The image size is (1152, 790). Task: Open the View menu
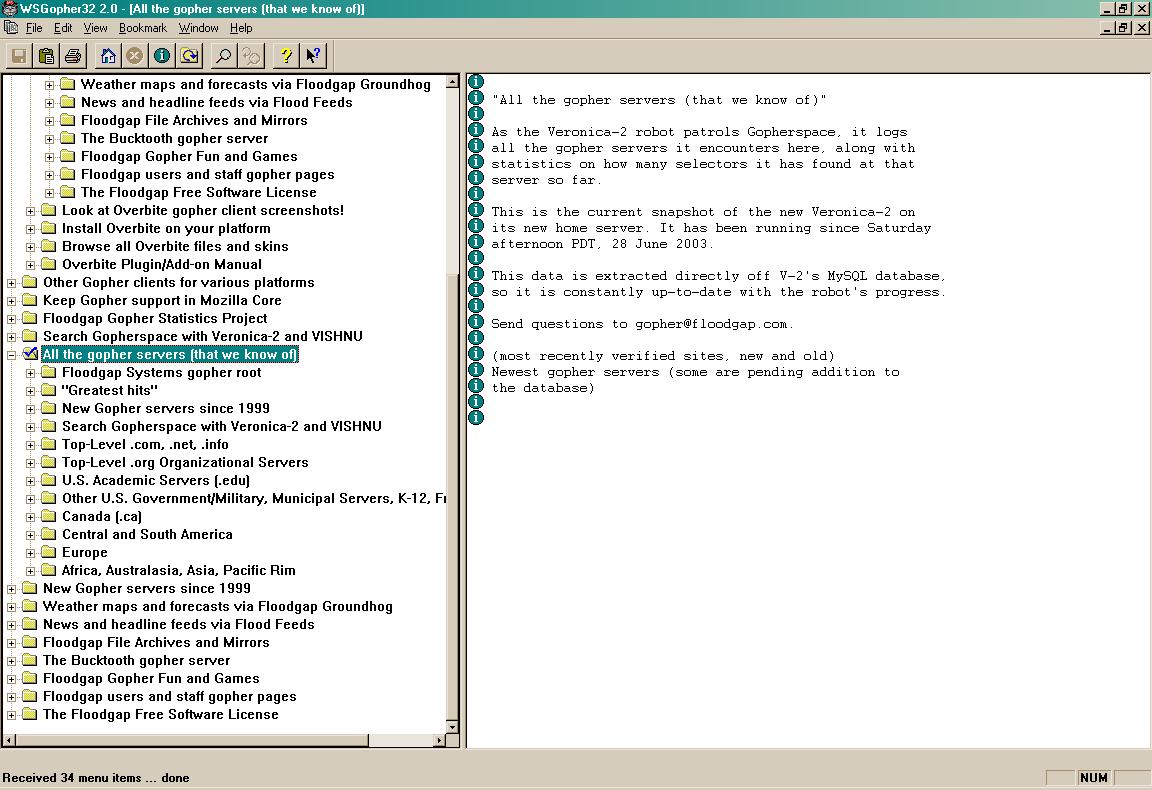click(96, 28)
